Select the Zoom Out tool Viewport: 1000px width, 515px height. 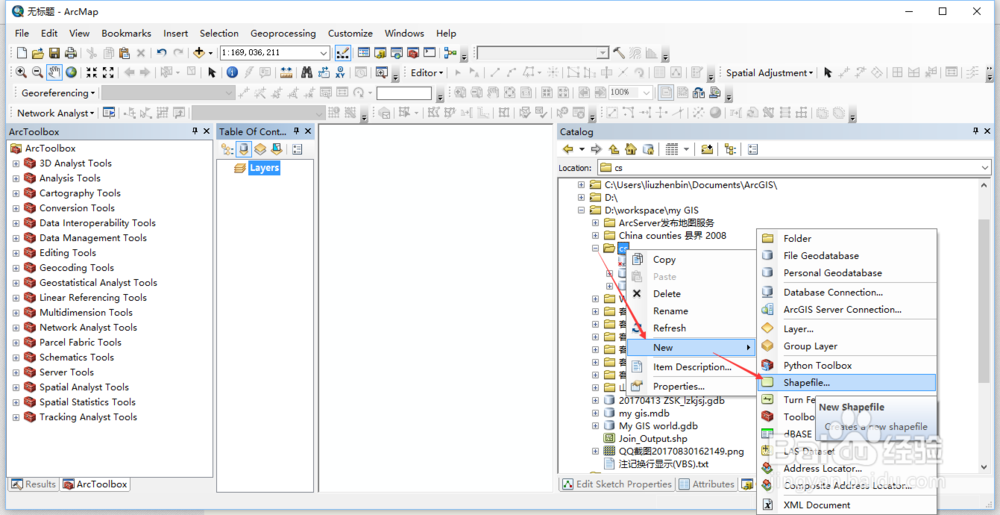(37, 73)
